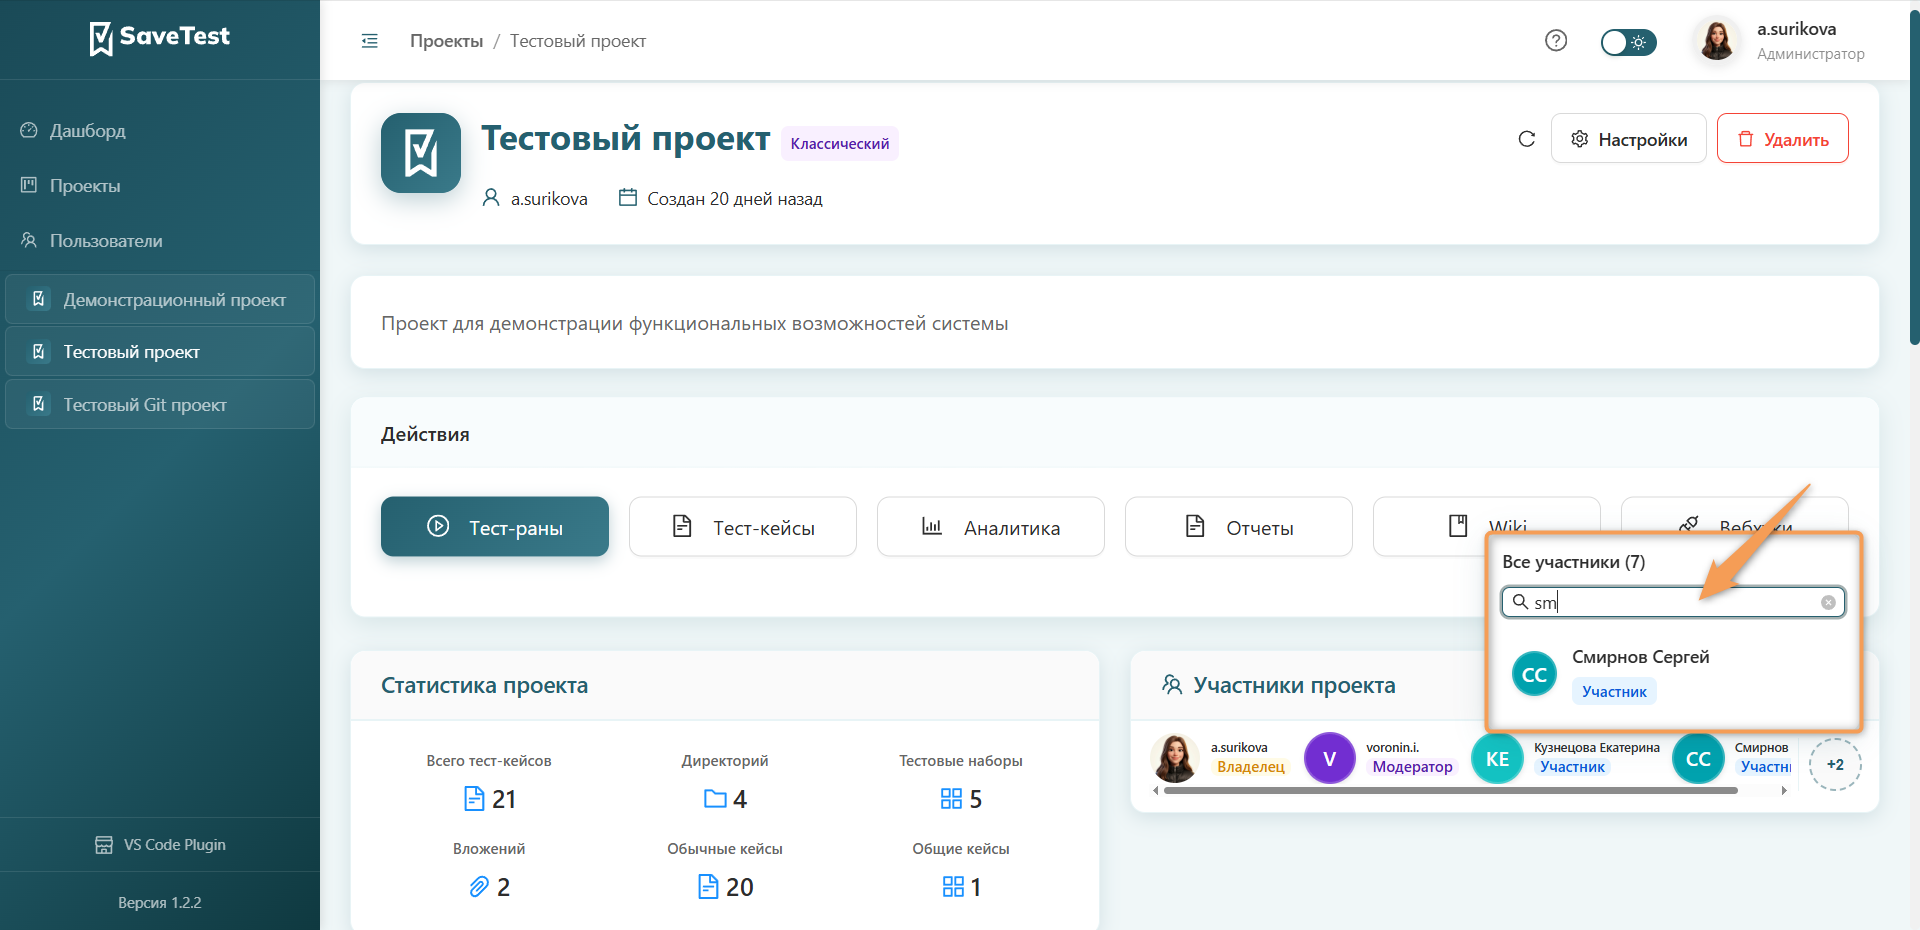Click the Кузнецова Екатерина KE avatar

pyautogui.click(x=1497, y=758)
